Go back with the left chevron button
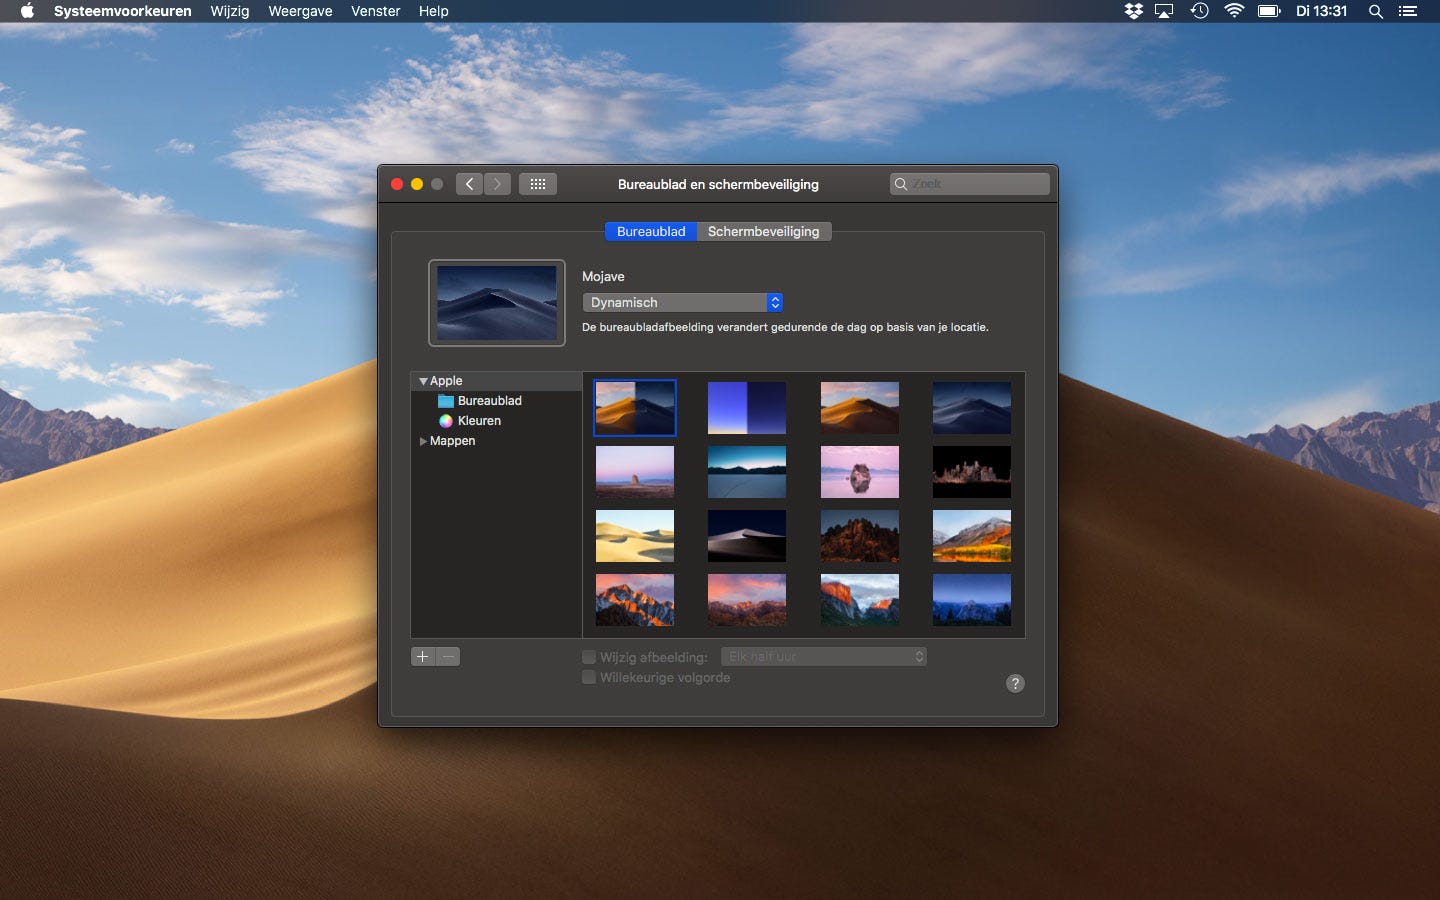The height and width of the screenshot is (900, 1440). (469, 184)
